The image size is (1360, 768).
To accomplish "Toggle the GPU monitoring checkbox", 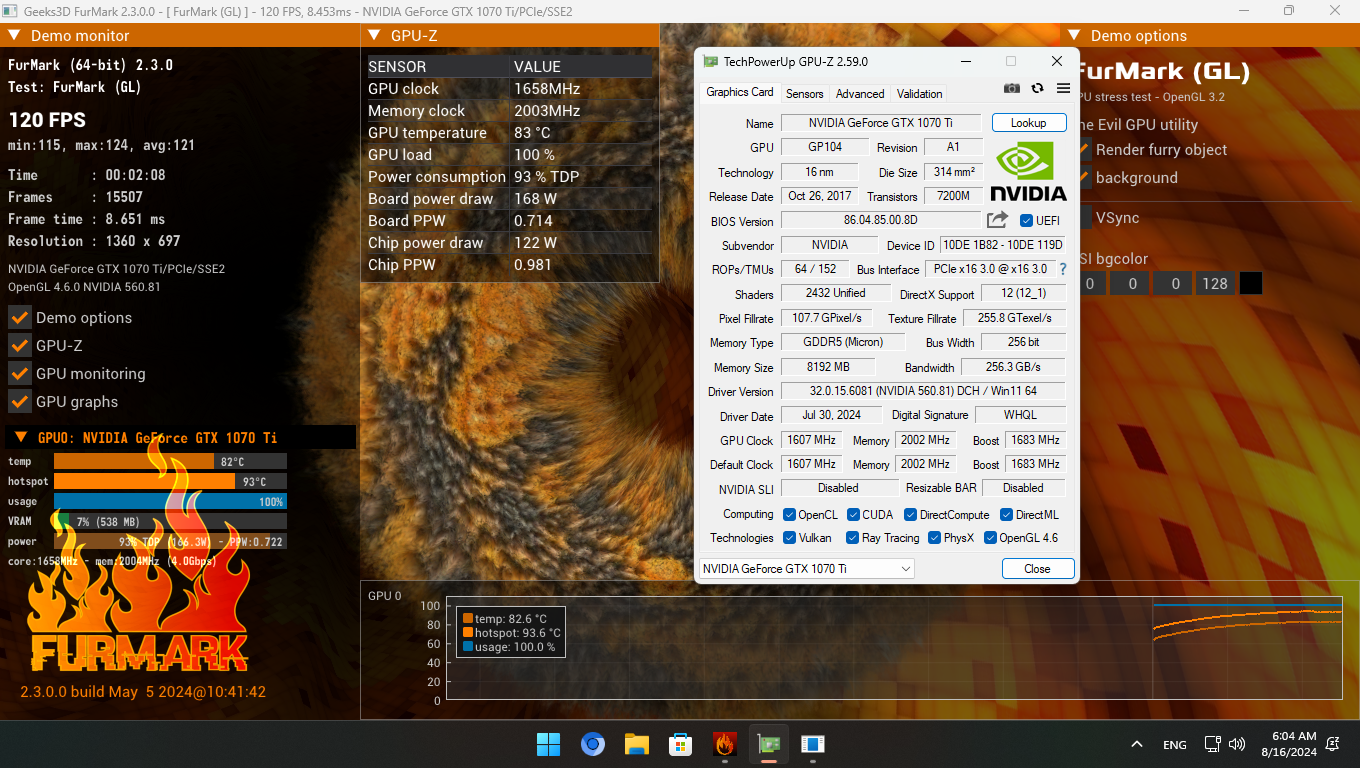I will click(19, 374).
